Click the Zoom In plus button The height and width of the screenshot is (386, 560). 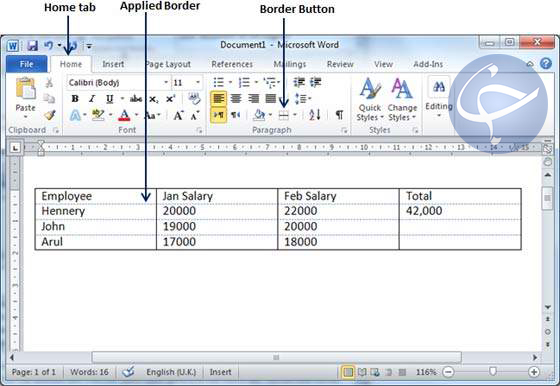click(x=534, y=372)
